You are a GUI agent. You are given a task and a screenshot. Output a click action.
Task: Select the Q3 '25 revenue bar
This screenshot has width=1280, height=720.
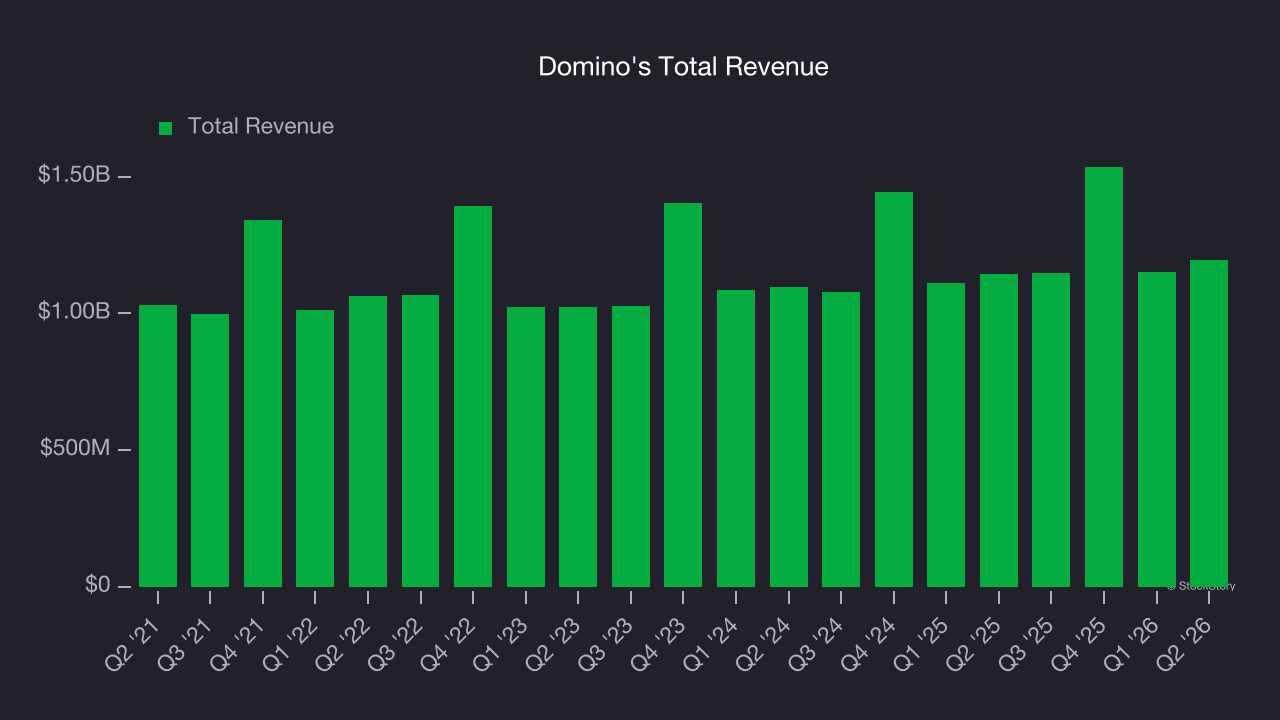(x=1051, y=430)
